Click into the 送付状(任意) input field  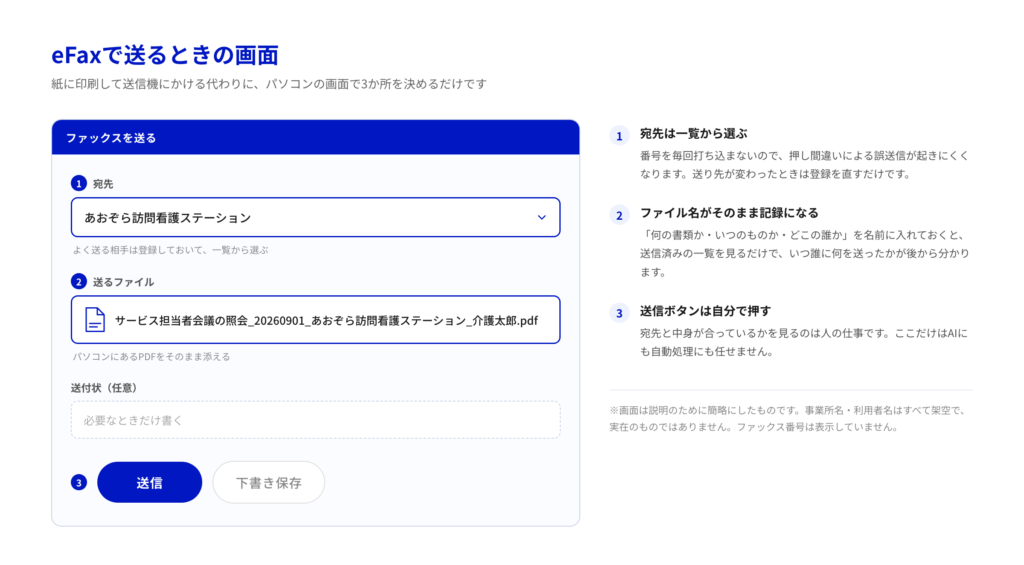pos(315,420)
